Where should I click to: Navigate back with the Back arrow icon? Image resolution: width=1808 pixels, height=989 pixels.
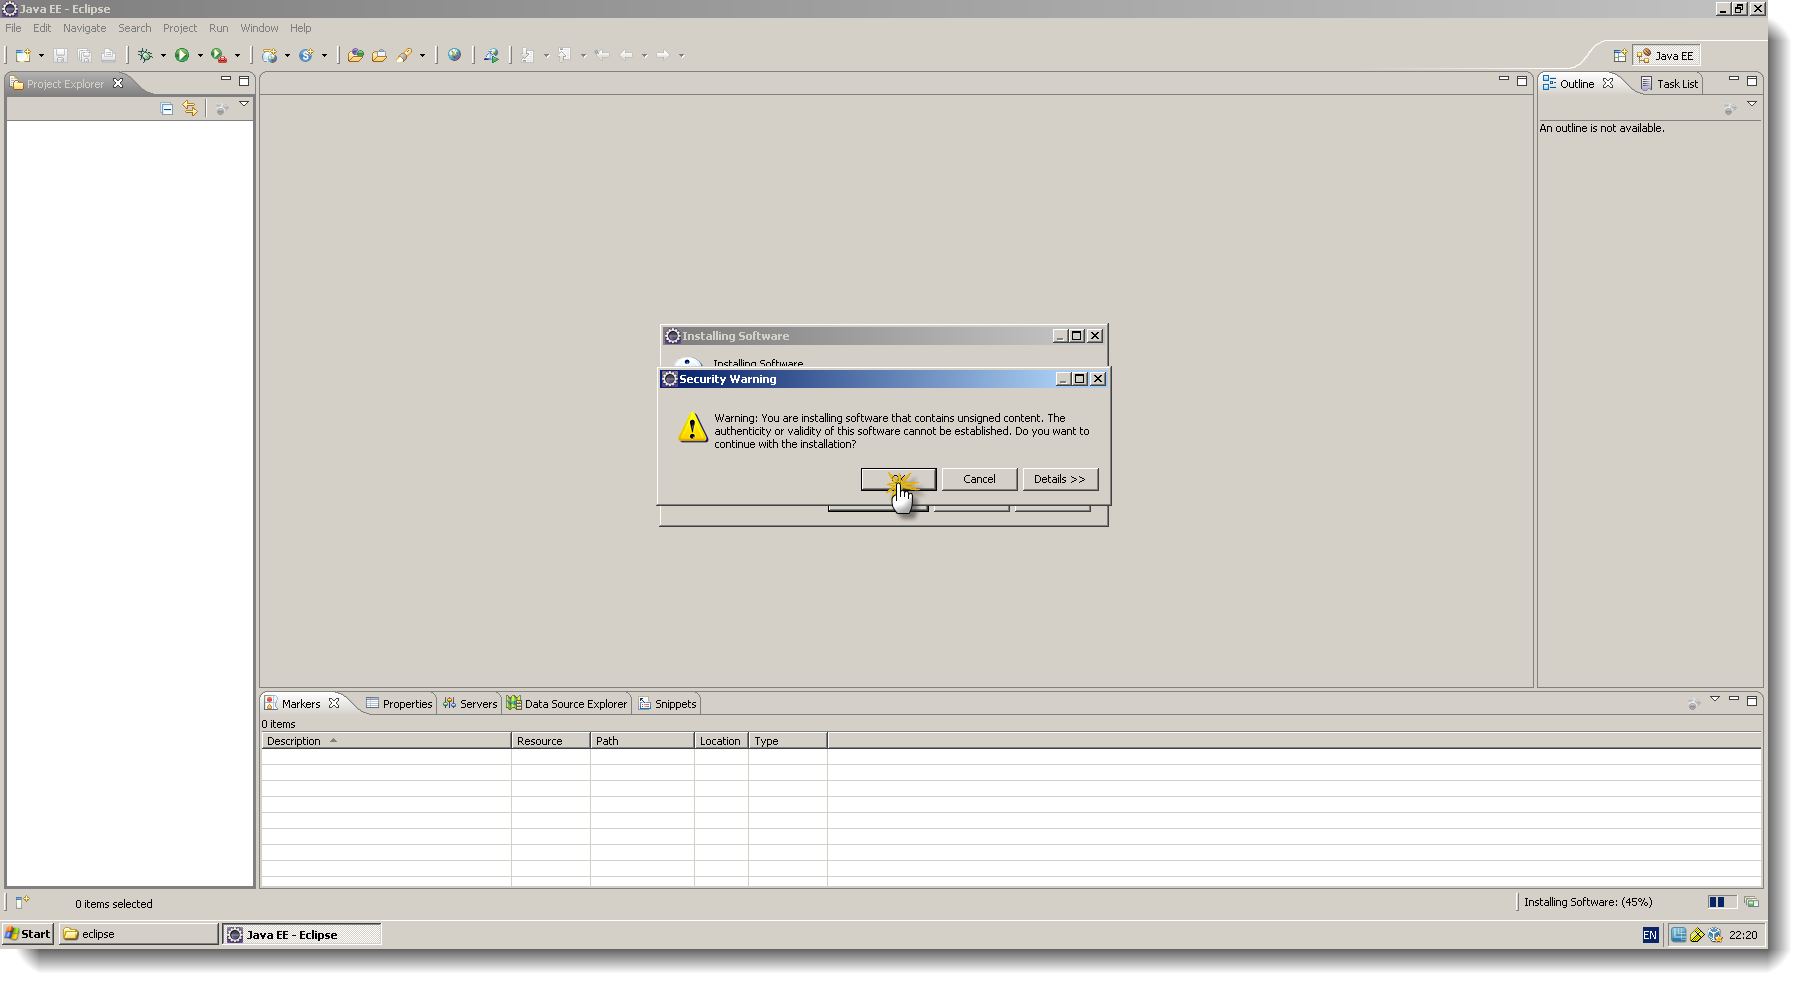pos(628,55)
